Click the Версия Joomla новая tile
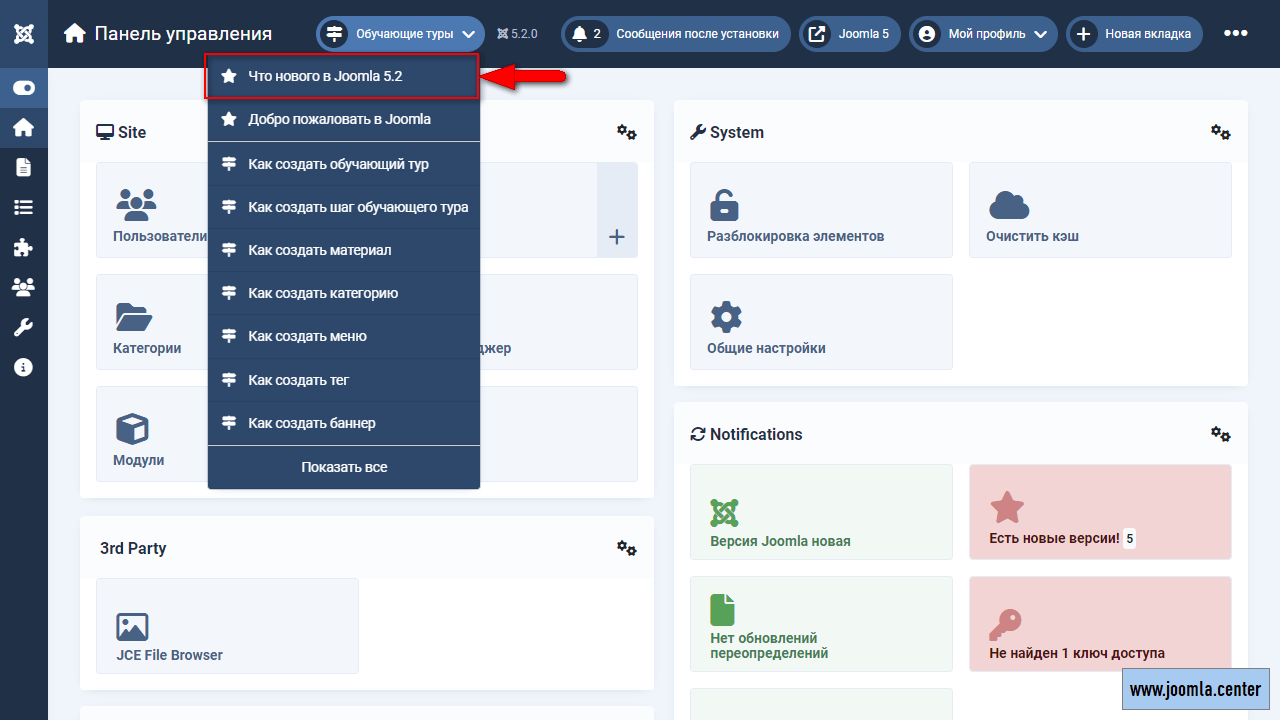 821,512
